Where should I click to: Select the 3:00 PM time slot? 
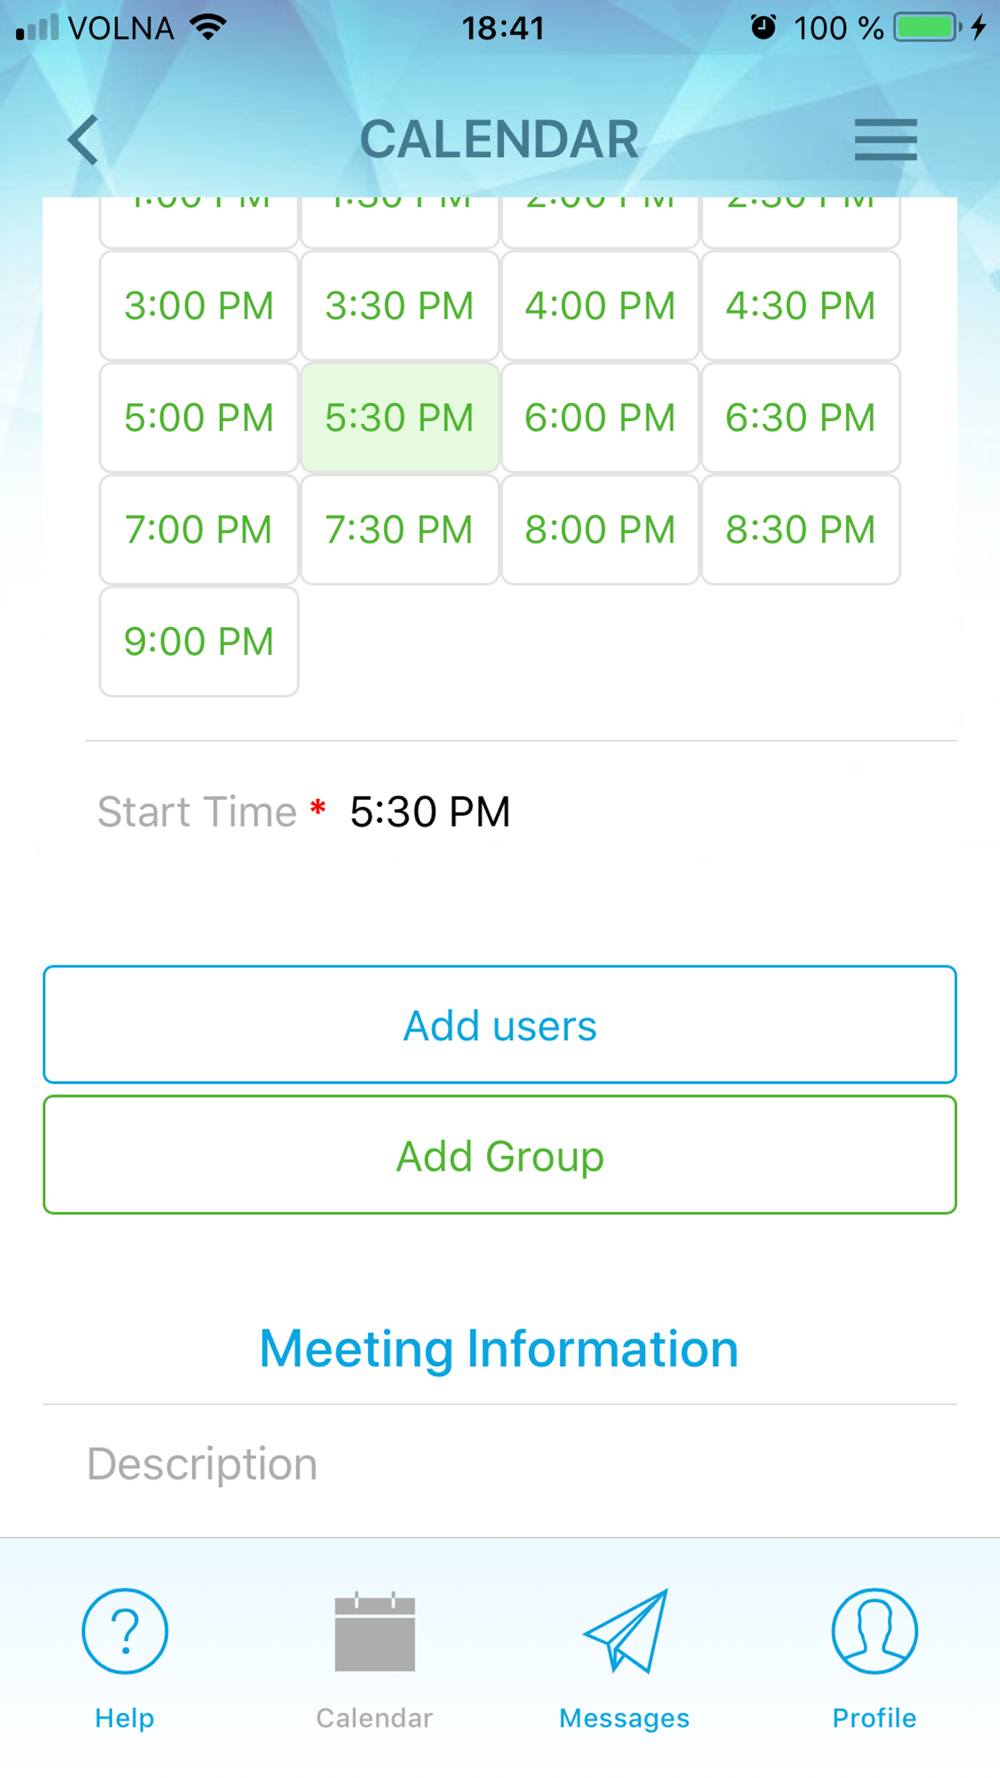[199, 305]
